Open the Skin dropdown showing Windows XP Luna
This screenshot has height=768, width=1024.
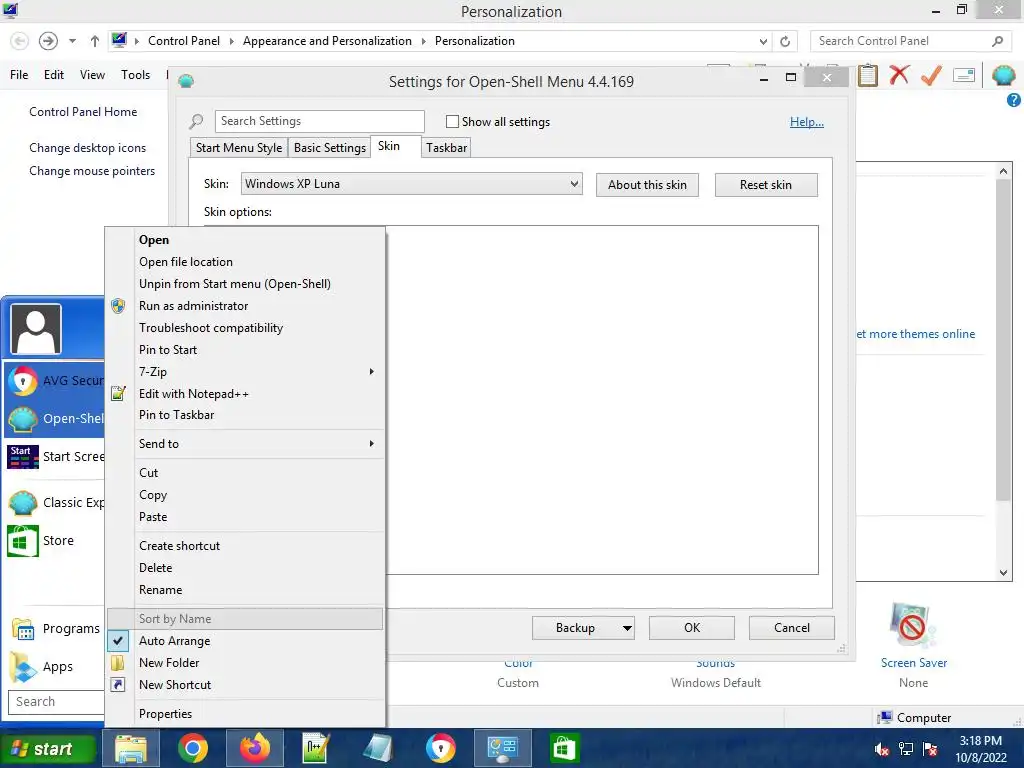tap(411, 184)
